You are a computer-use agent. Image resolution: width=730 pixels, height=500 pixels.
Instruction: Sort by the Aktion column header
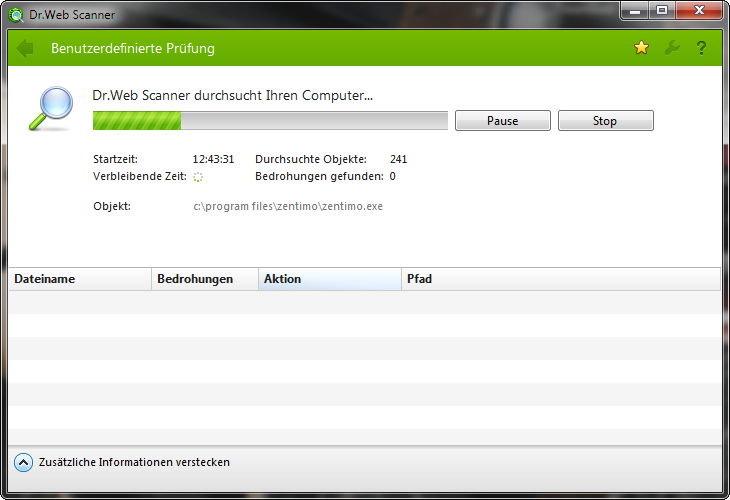click(330, 279)
